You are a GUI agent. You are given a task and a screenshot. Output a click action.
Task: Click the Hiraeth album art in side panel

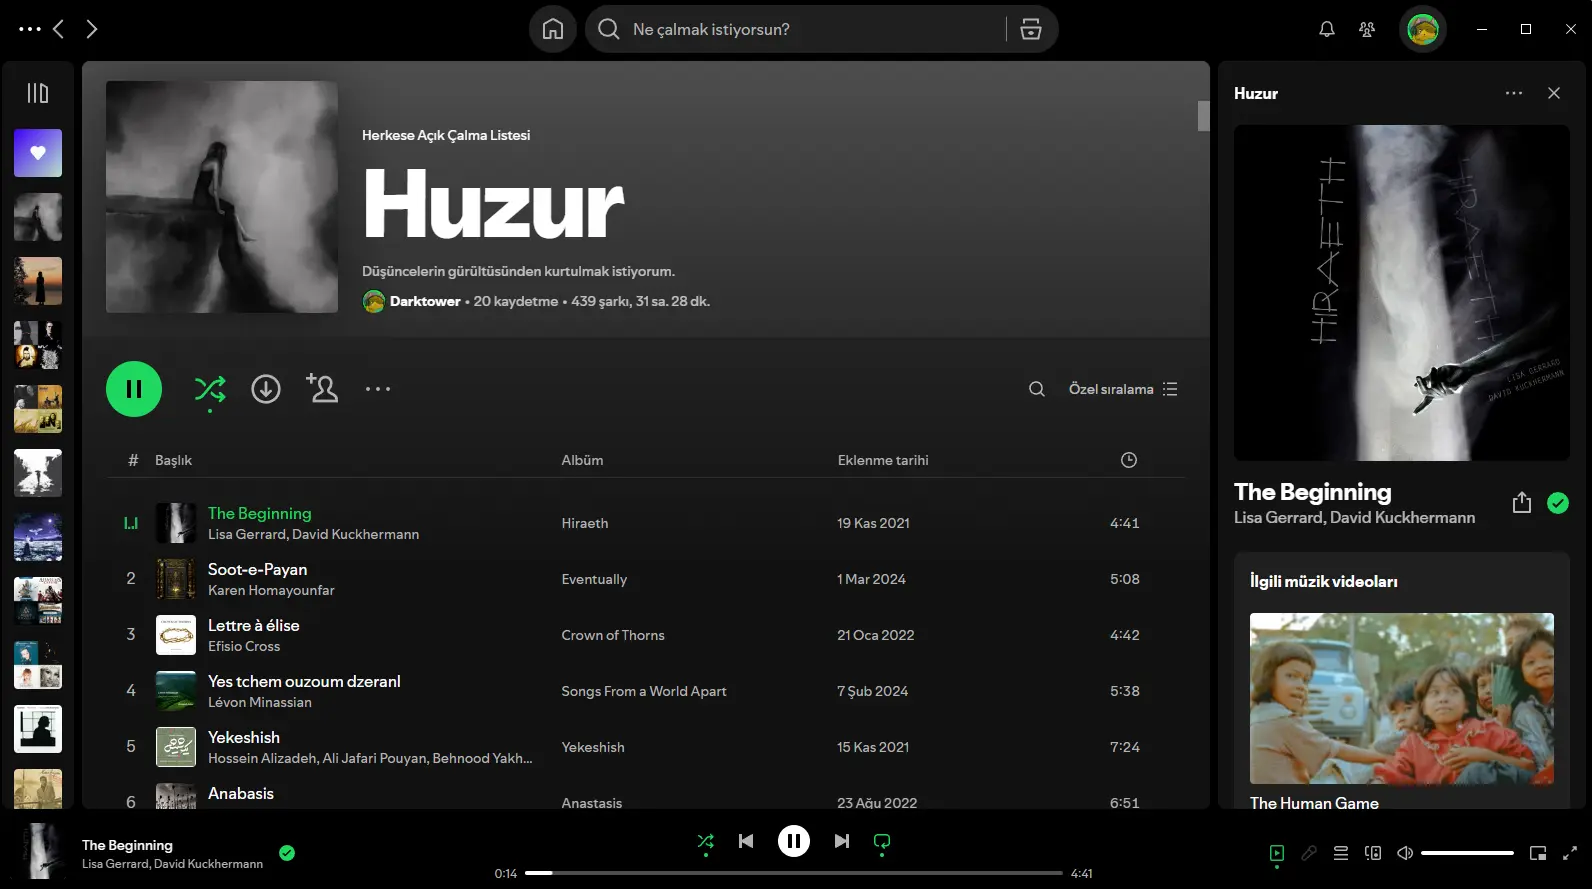(x=1402, y=293)
